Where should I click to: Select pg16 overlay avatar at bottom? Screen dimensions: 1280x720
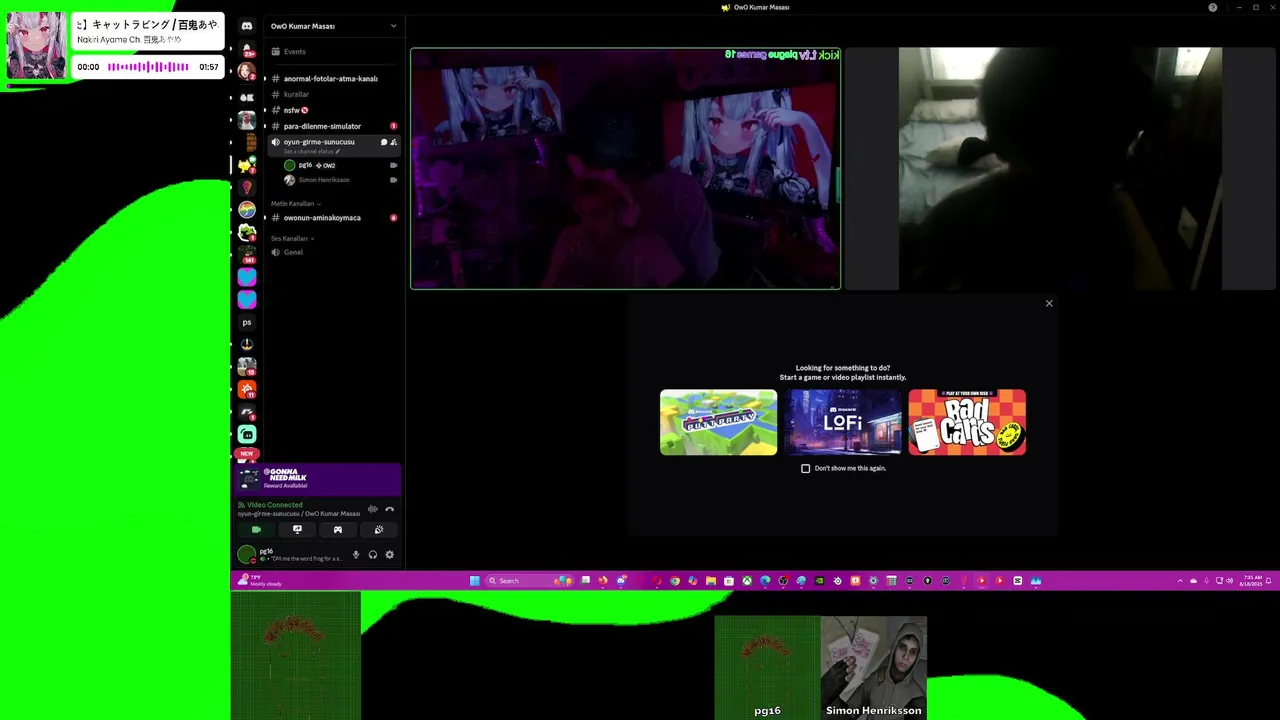[767, 667]
